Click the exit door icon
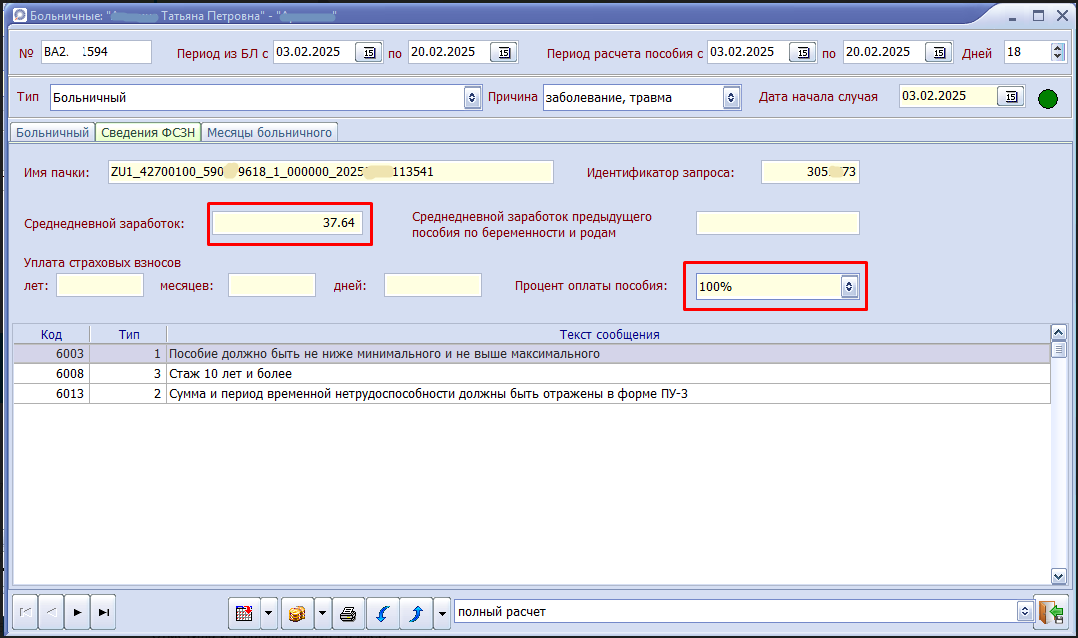Image resolution: width=1078 pixels, height=638 pixels. pos(1049,612)
